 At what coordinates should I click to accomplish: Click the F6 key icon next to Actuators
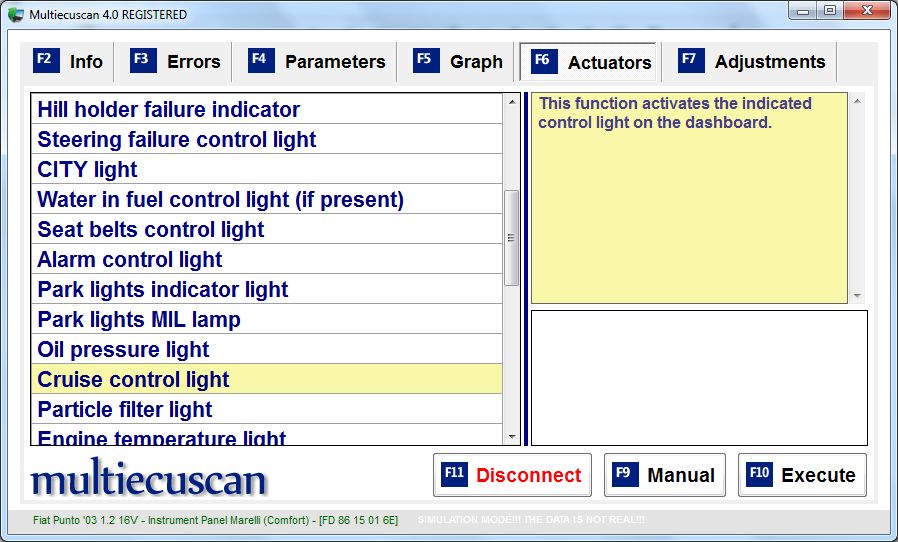pos(543,60)
